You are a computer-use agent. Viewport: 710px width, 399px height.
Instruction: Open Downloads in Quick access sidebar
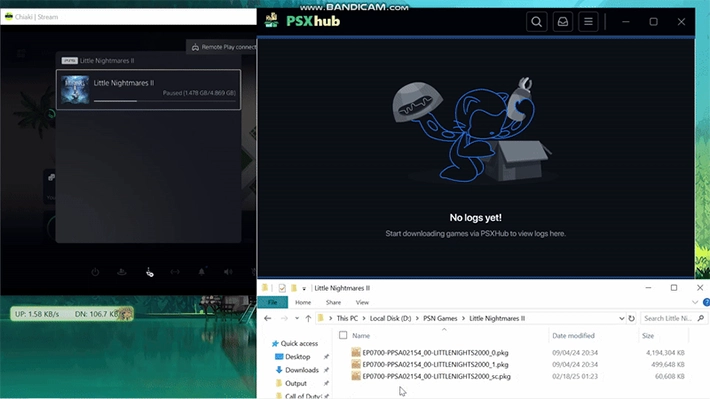click(302, 370)
